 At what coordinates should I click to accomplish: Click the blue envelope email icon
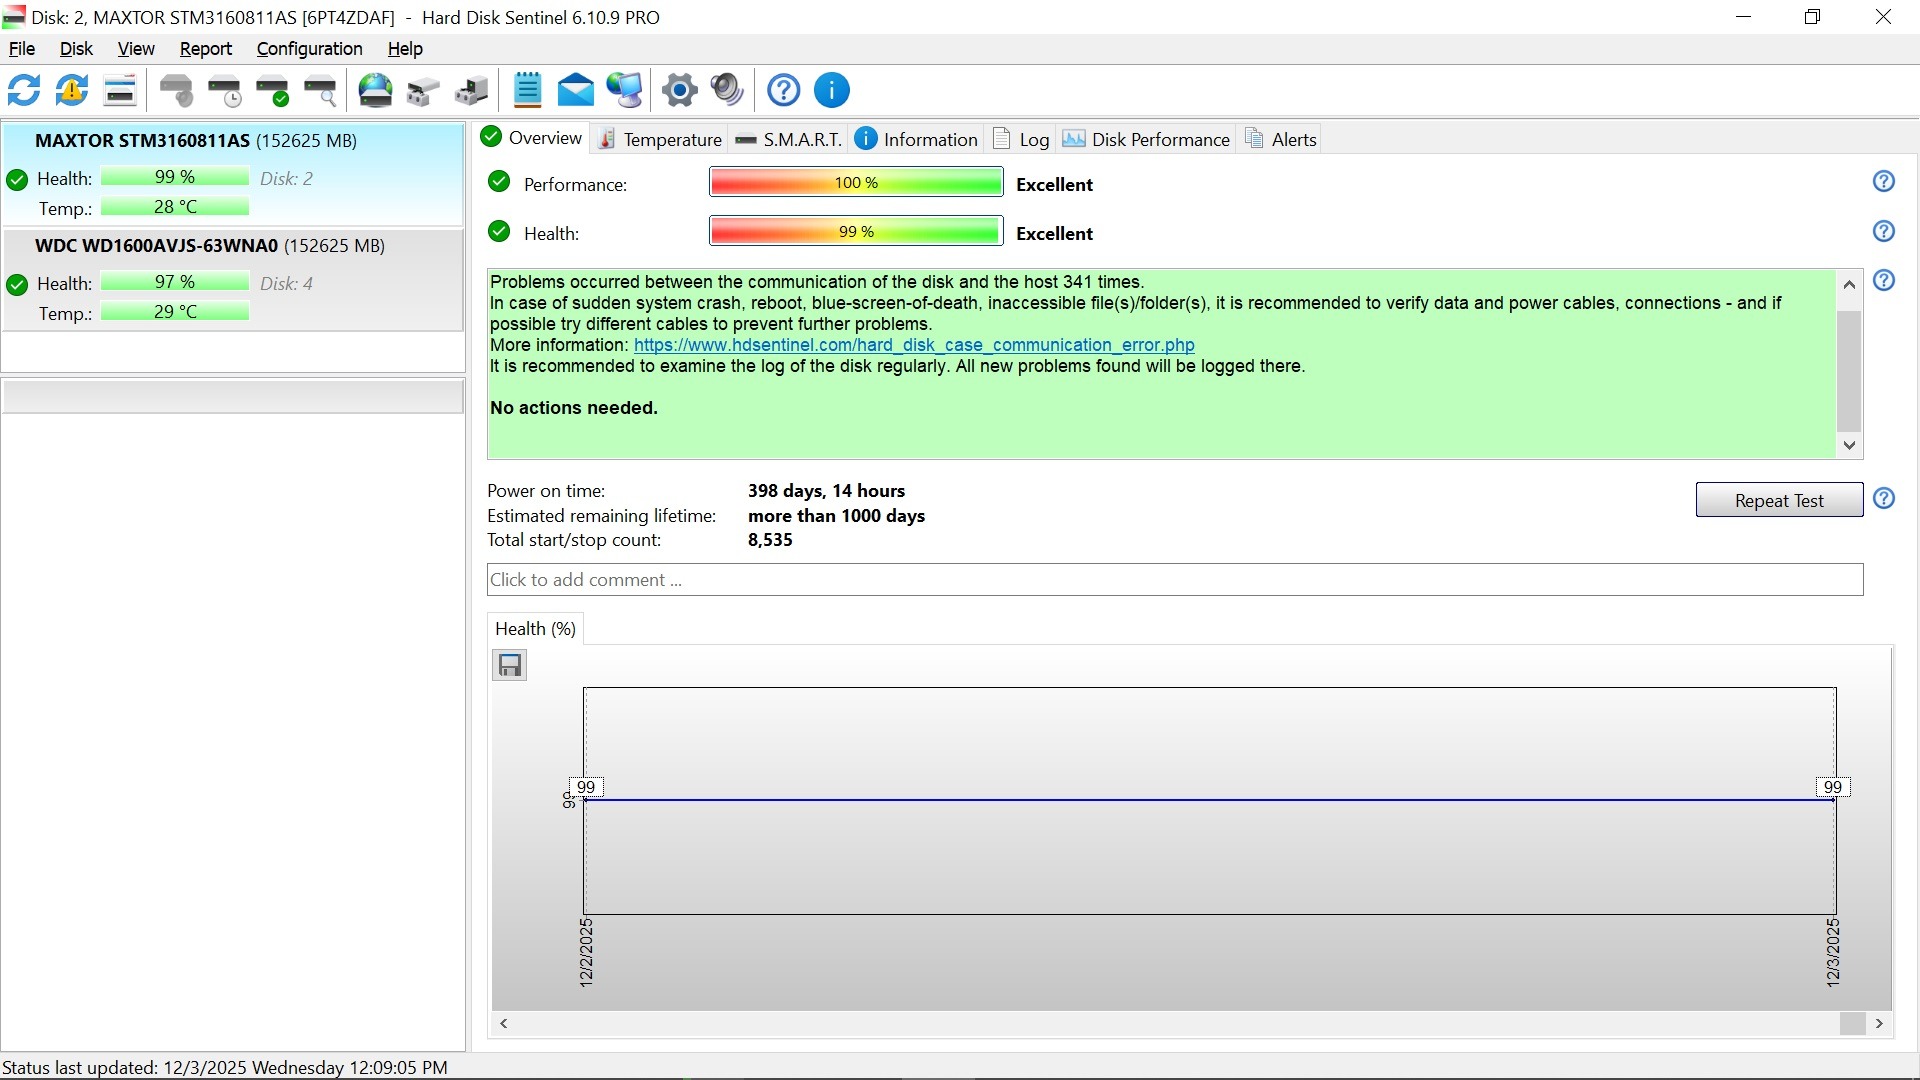pos(575,91)
